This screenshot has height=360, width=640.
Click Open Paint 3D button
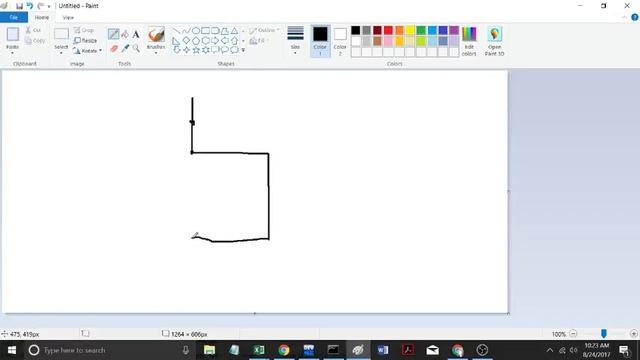tap(494, 41)
